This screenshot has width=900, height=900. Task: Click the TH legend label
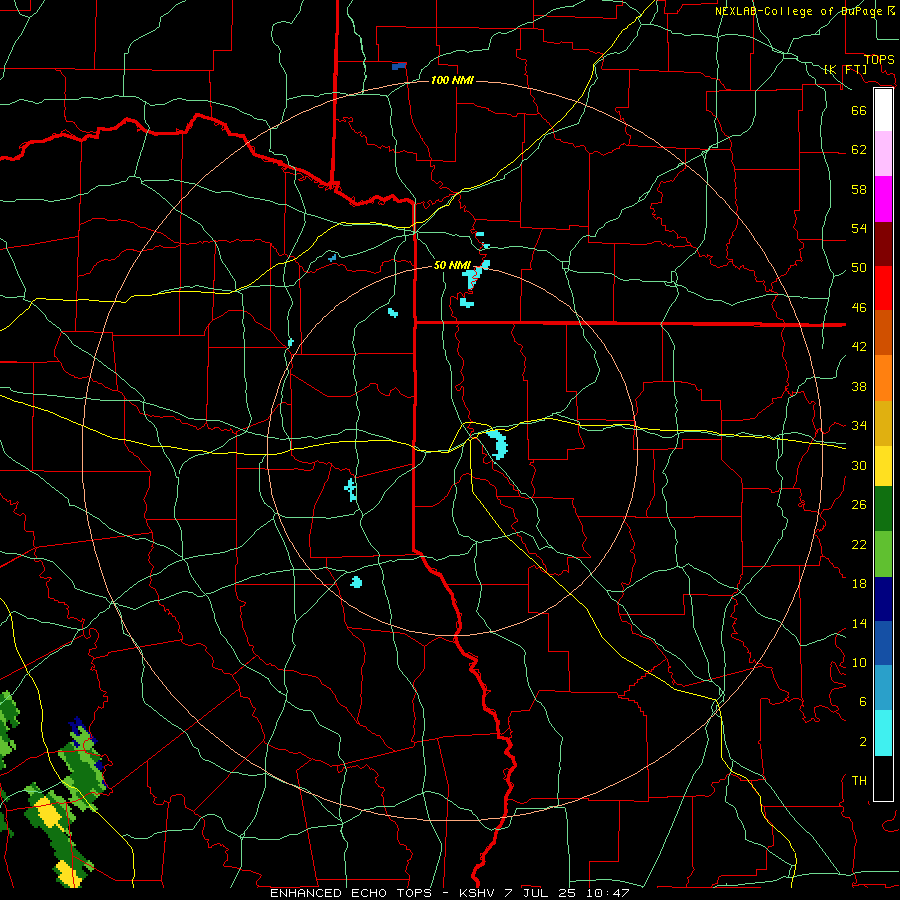[x=859, y=781]
